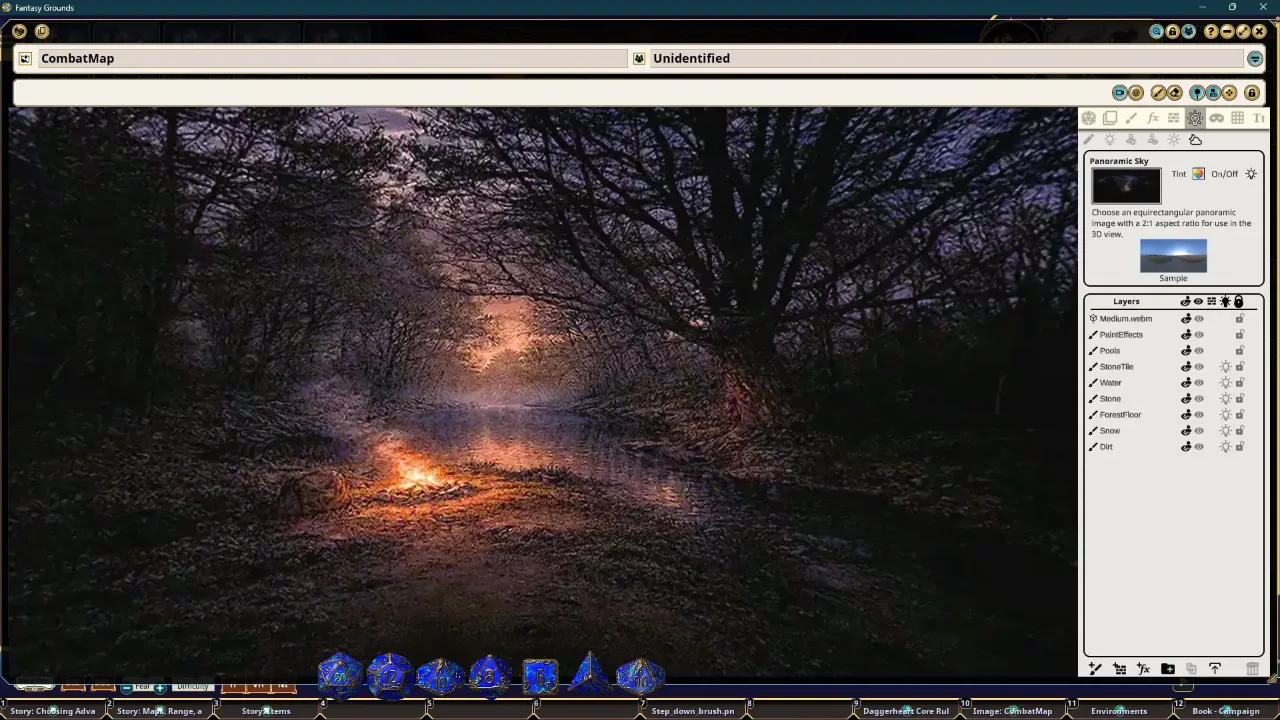Image resolution: width=1280 pixels, height=720 pixels.
Task: Select the Water layer name
Action: pos(1110,383)
